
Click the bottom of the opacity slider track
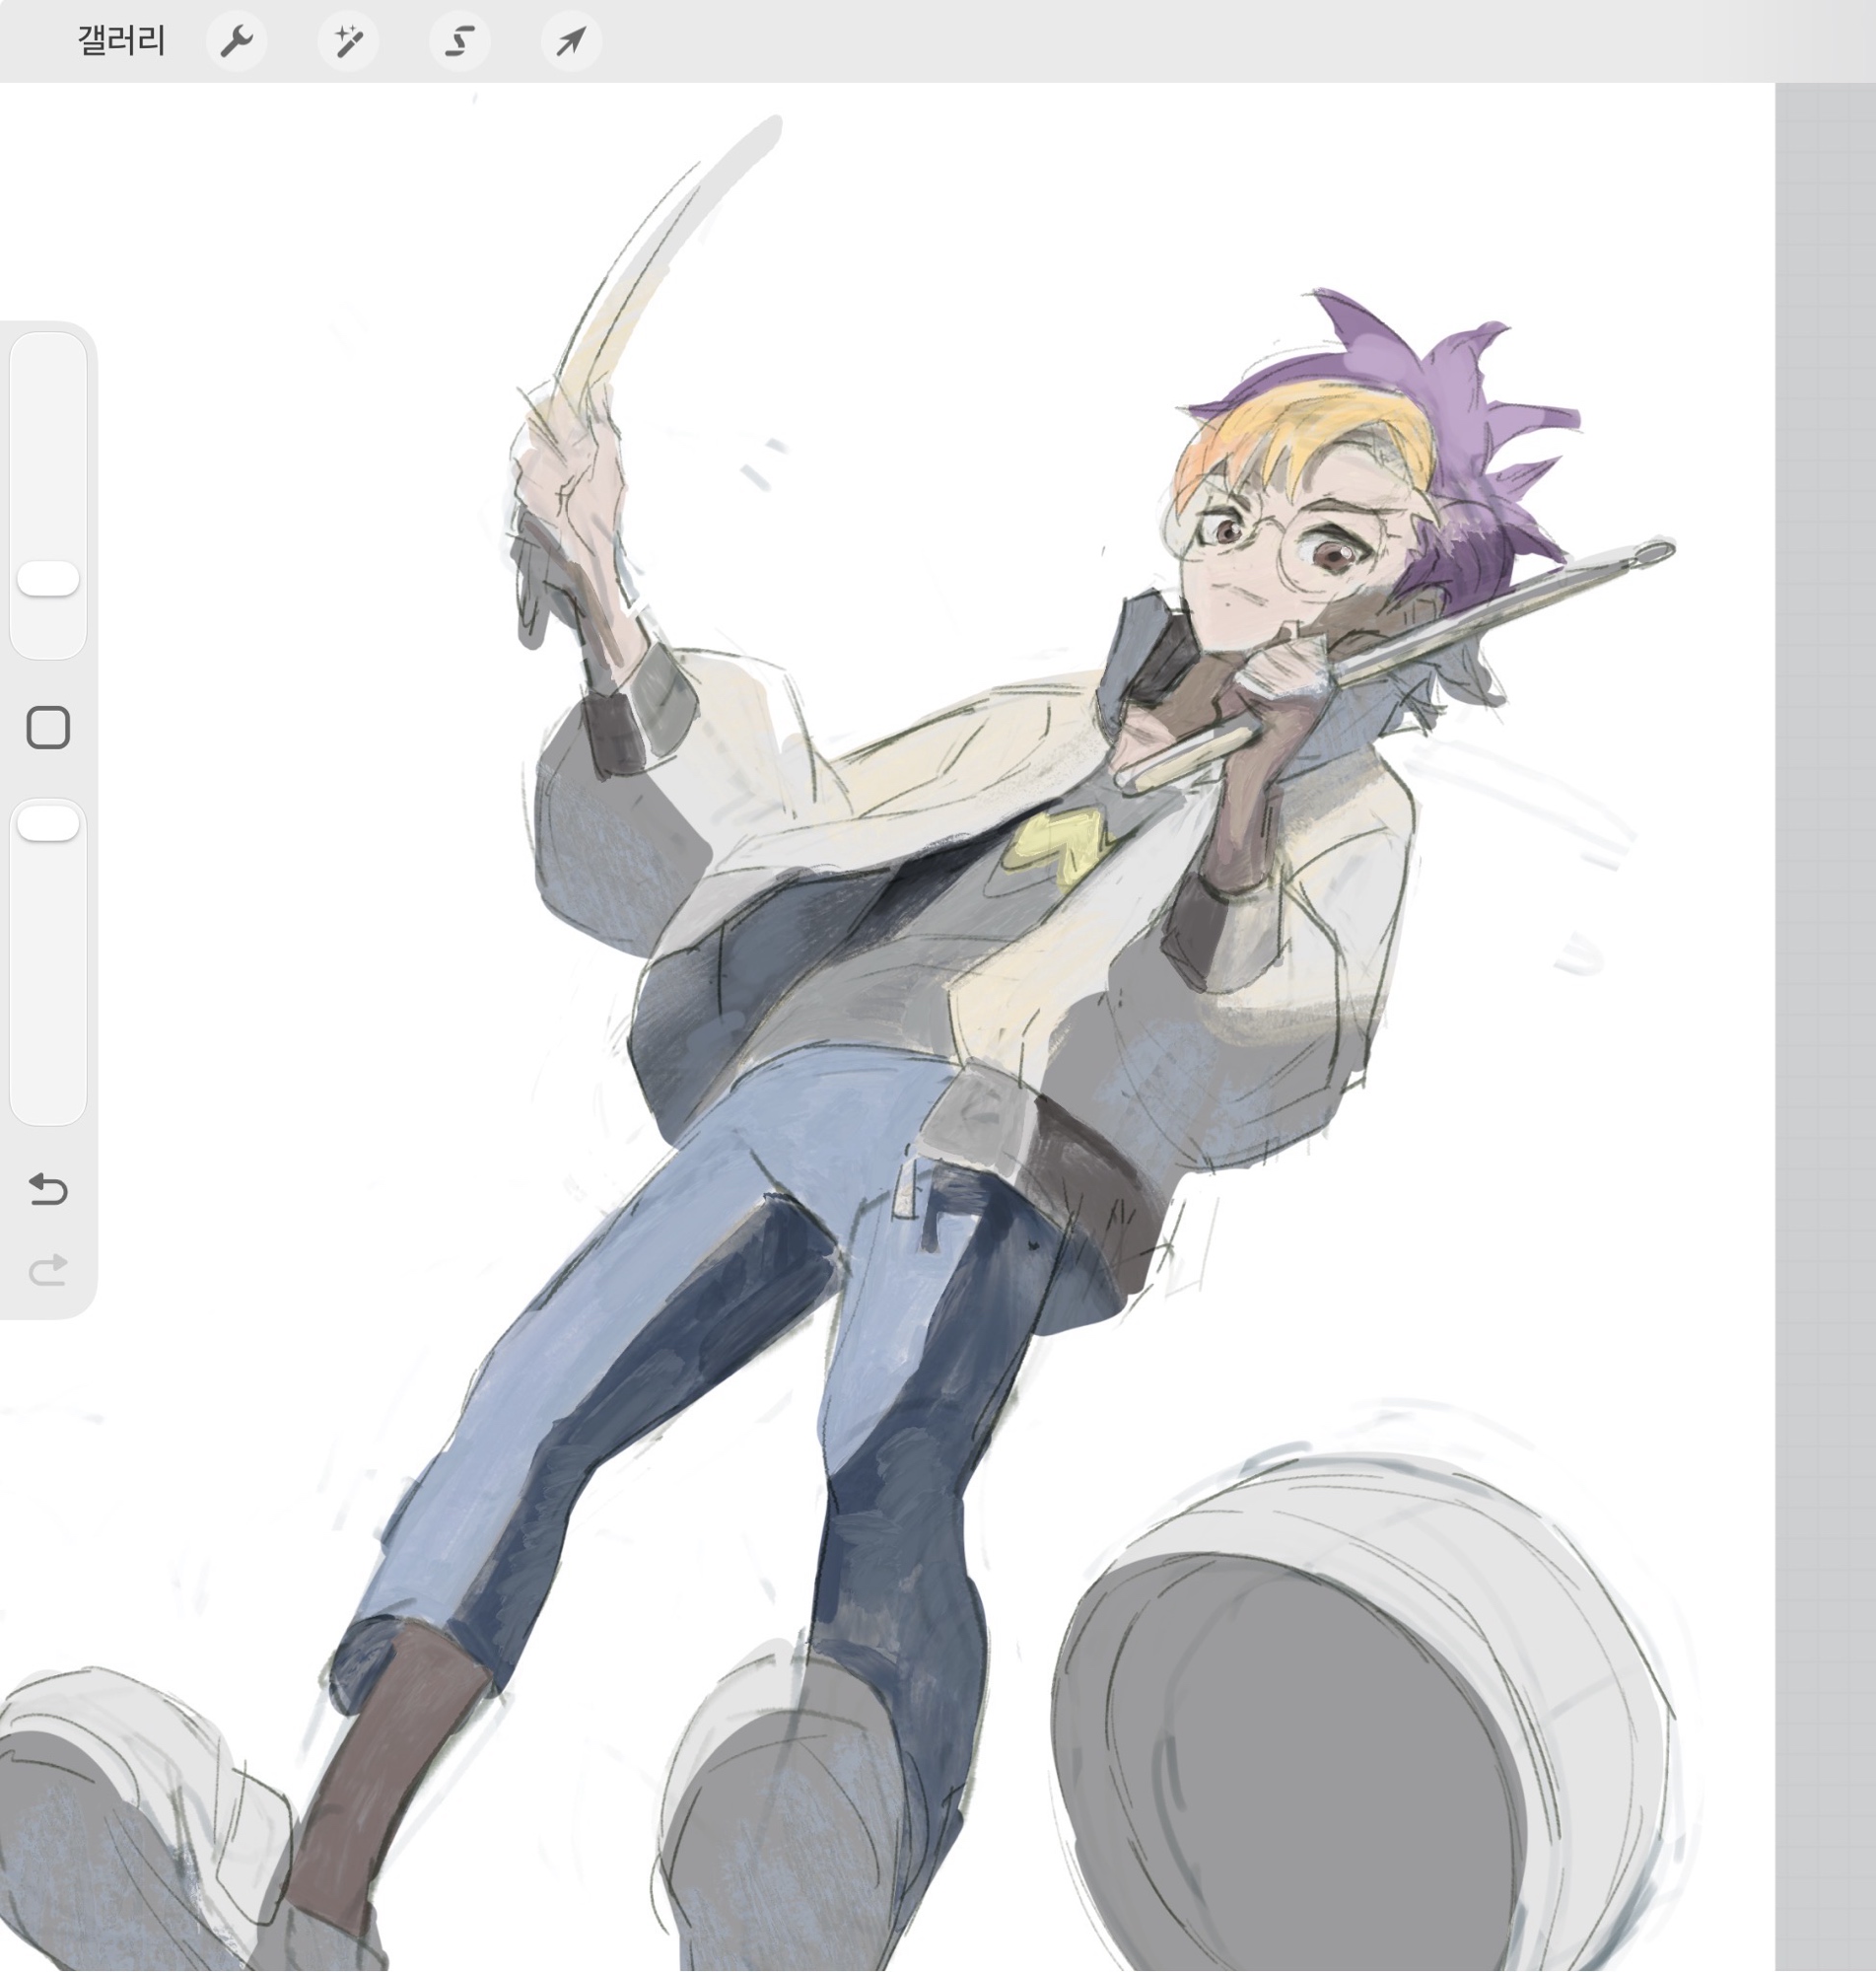[x=48, y=1105]
